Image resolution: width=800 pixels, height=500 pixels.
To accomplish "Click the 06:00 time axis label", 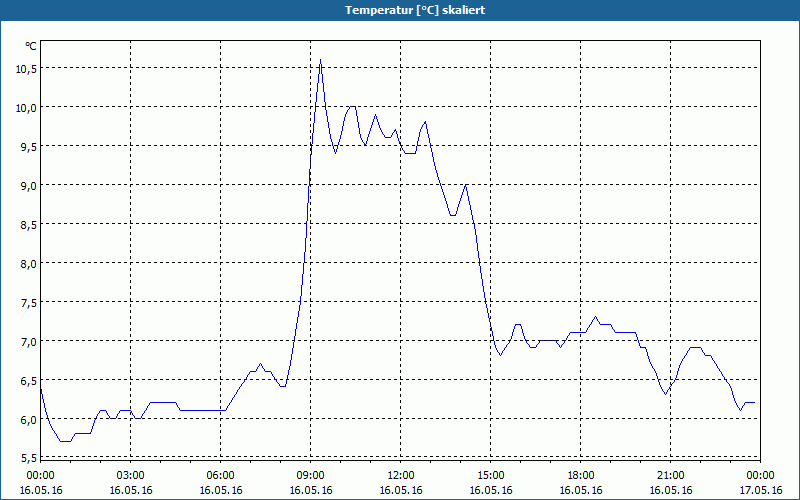I will pos(220,476).
